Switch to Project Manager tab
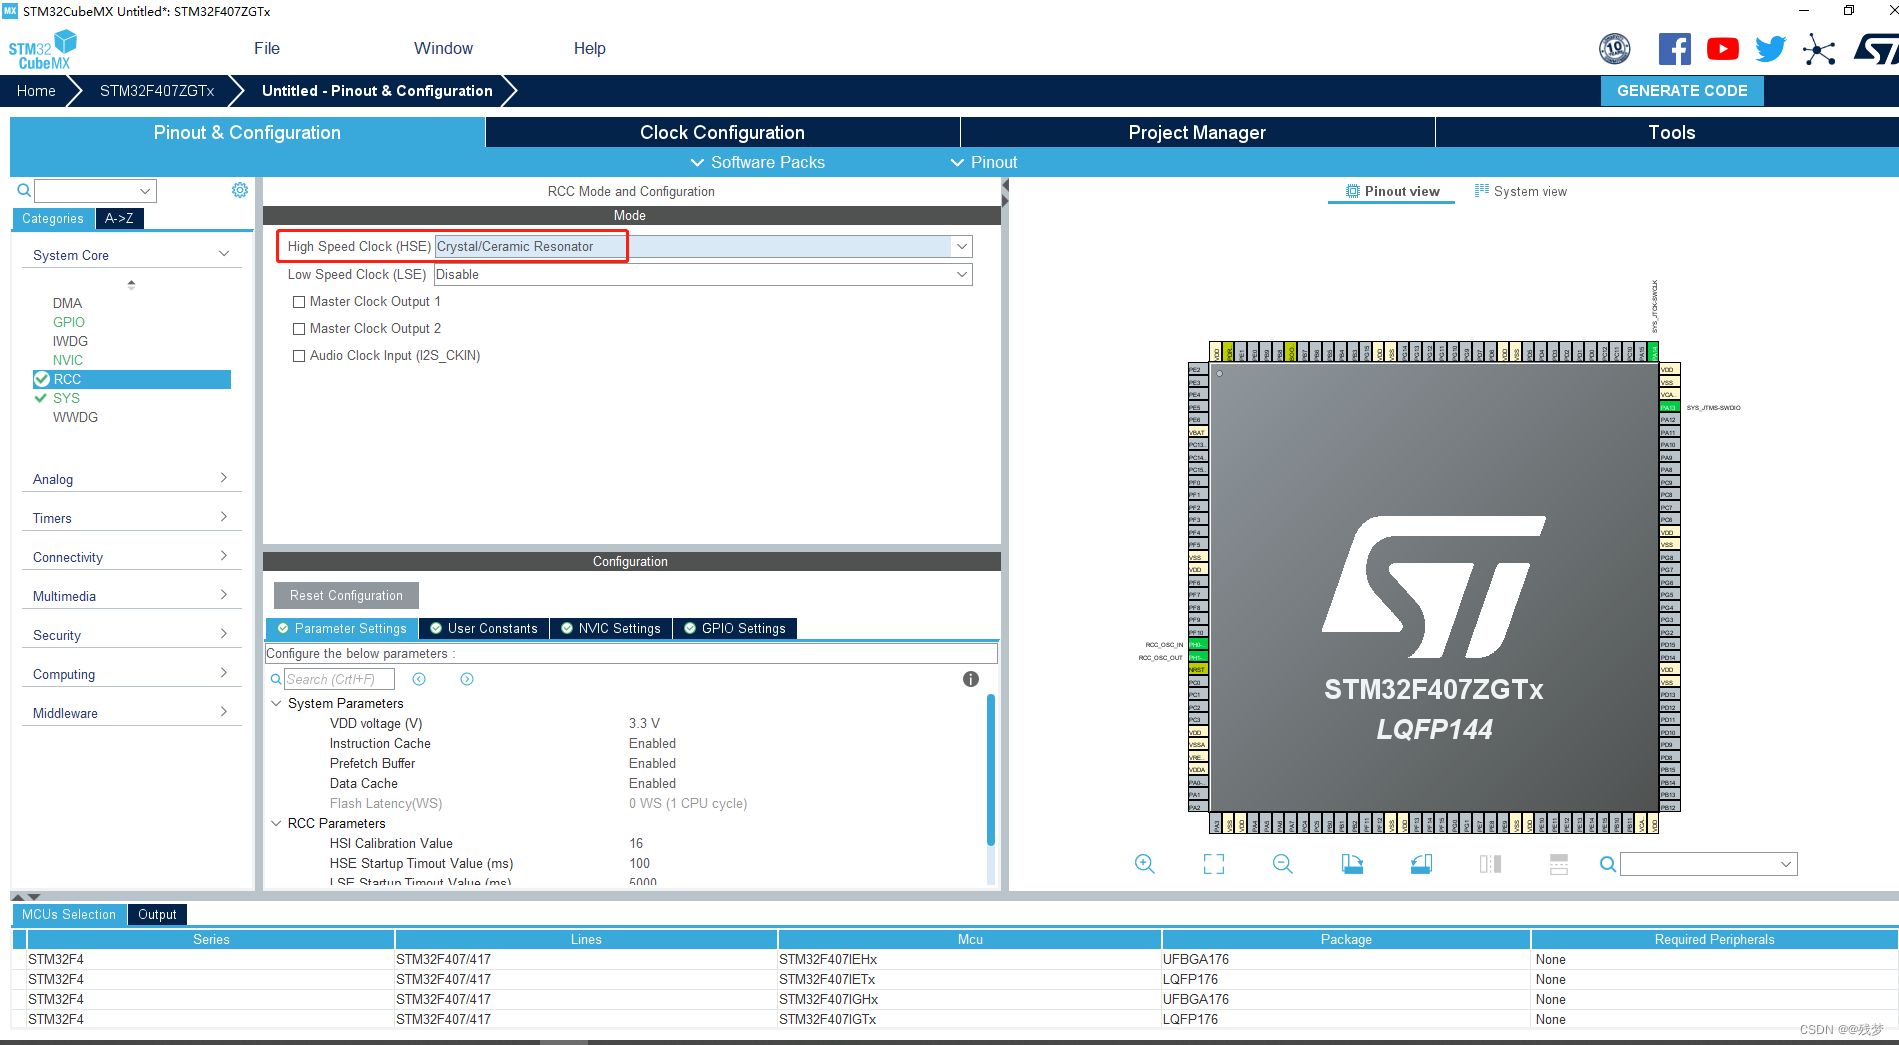 click(1197, 132)
